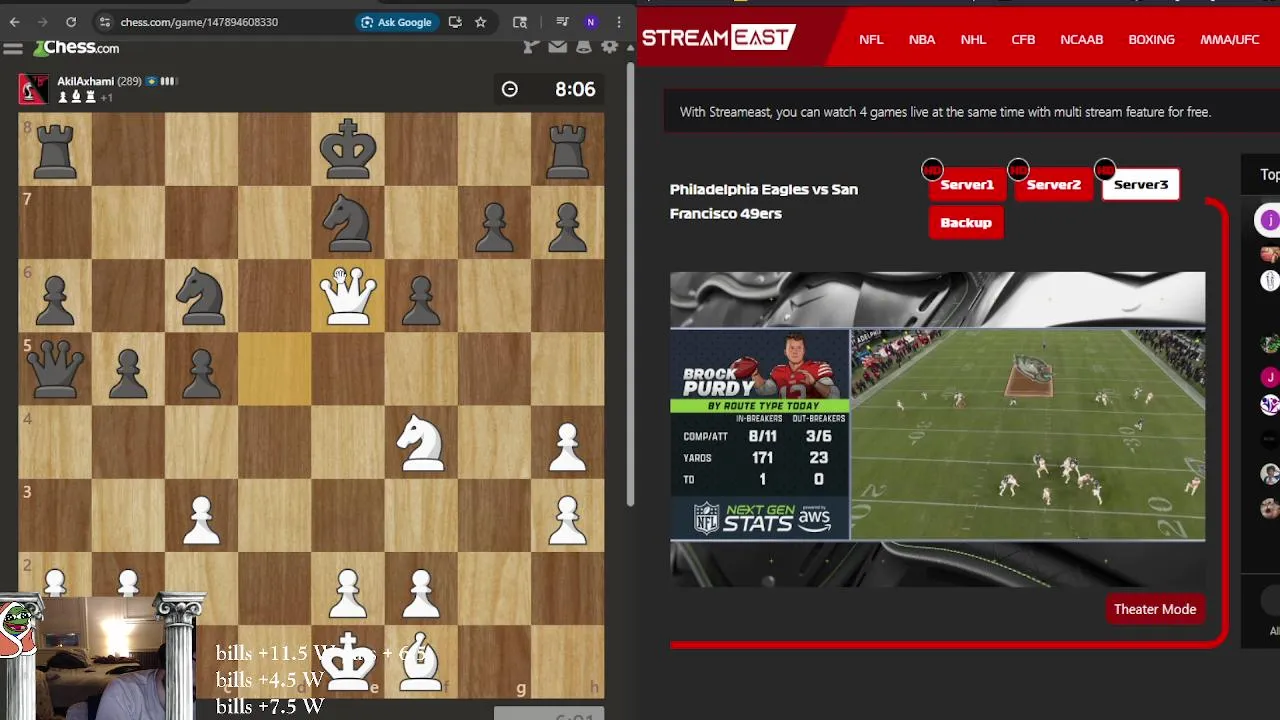Viewport: 1280px width, 720px height.
Task: Click the 8:06 game clock
Action: [548, 89]
